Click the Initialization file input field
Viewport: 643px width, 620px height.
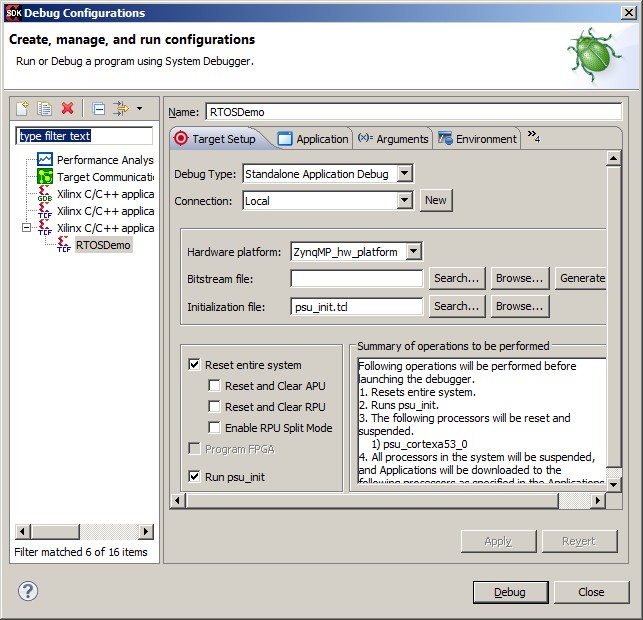pyautogui.click(x=356, y=306)
